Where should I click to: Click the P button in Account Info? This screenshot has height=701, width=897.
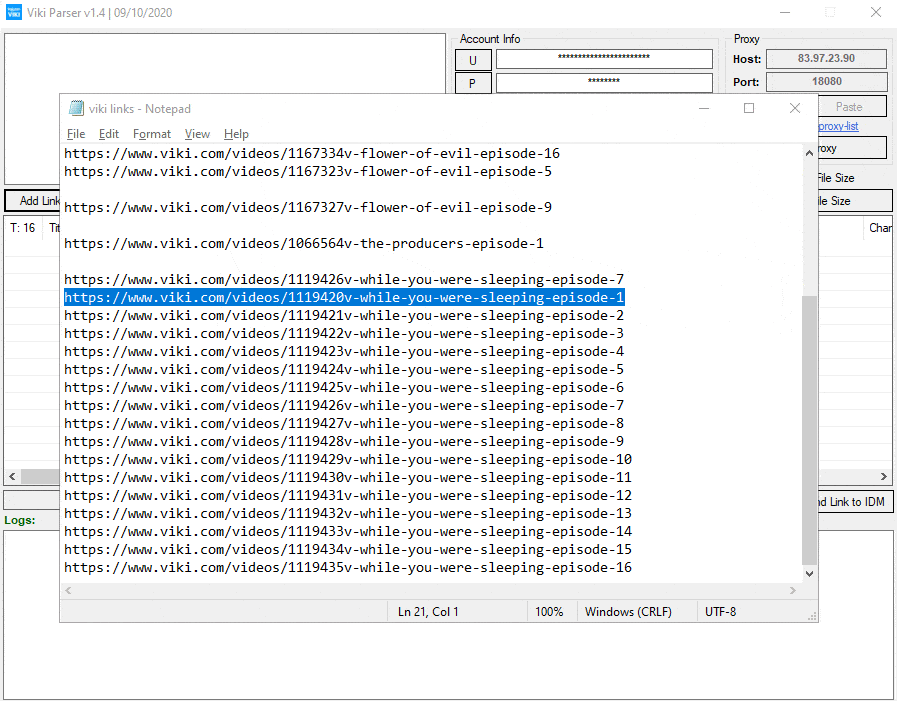click(x=473, y=83)
